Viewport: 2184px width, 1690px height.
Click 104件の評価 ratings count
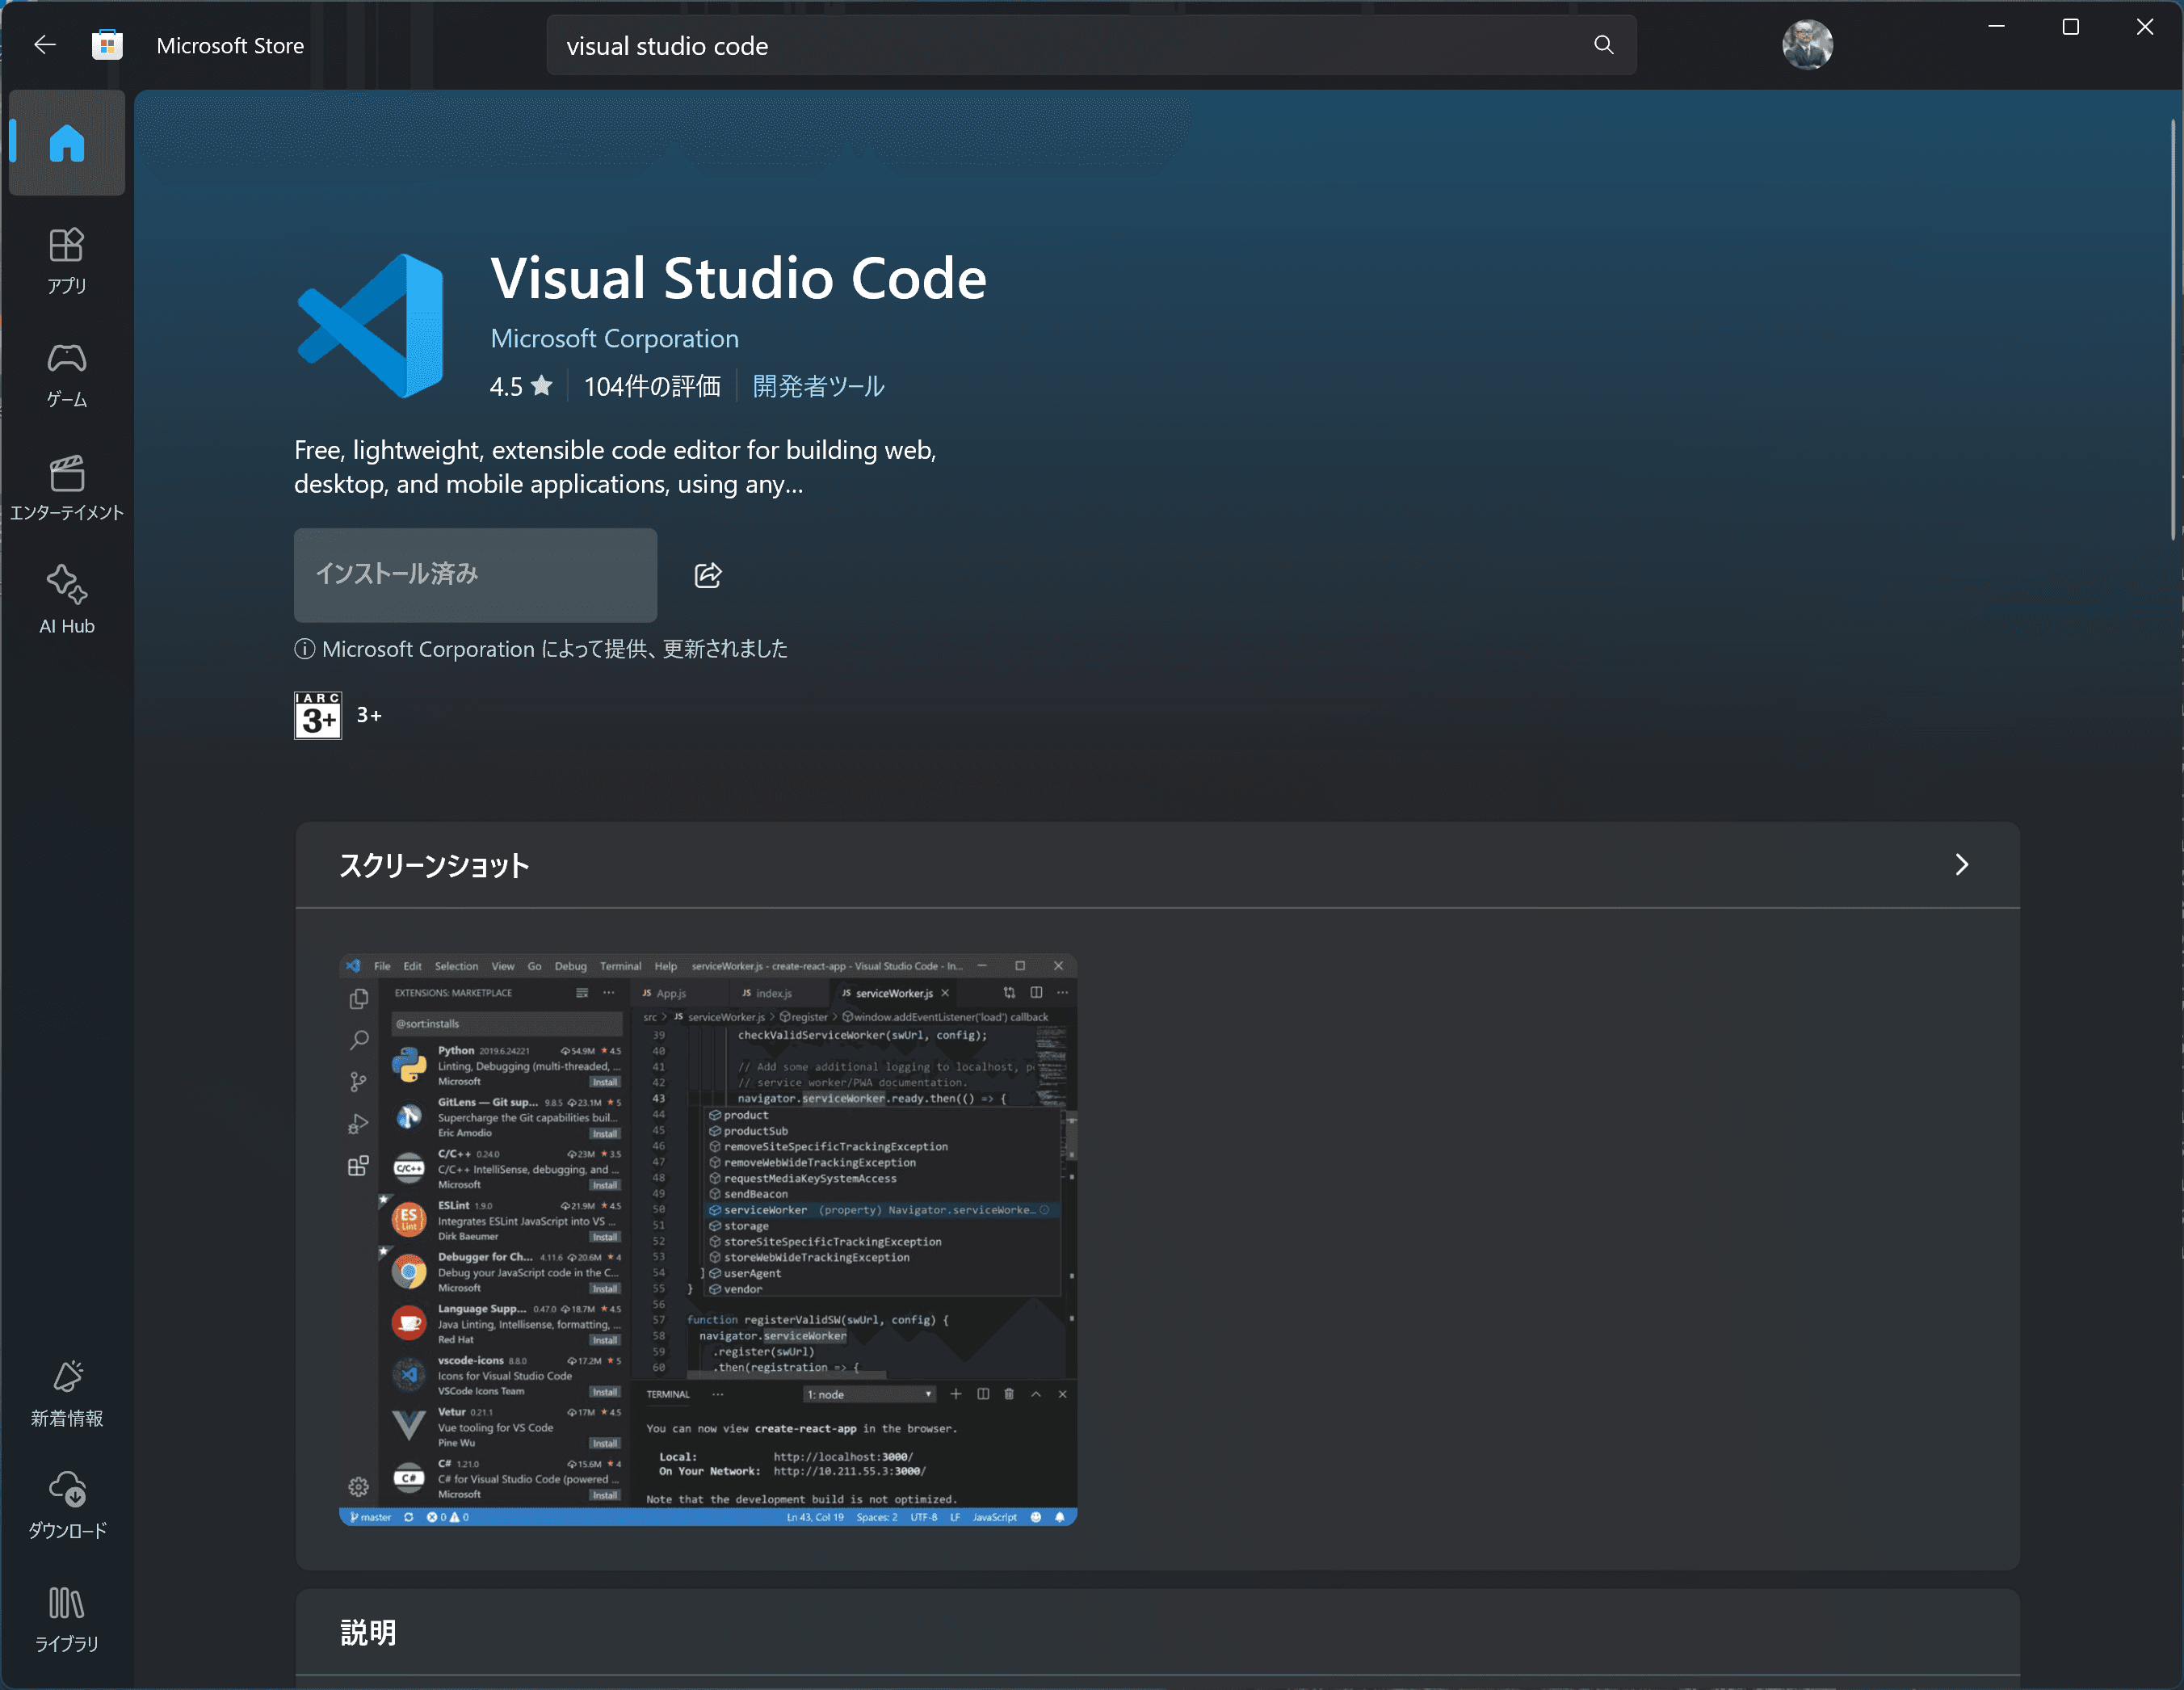[652, 386]
